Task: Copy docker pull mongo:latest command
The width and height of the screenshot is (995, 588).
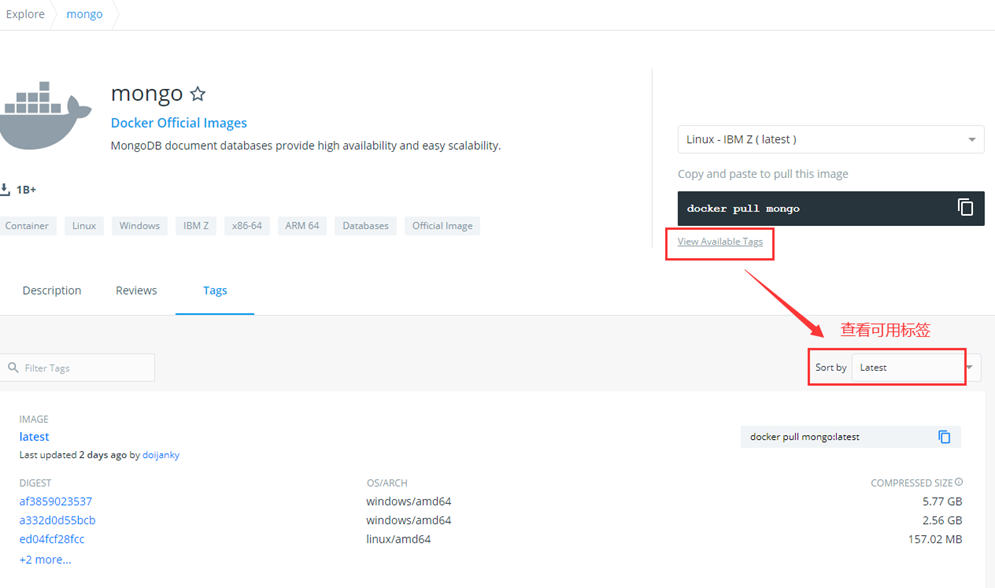Action: 944,437
